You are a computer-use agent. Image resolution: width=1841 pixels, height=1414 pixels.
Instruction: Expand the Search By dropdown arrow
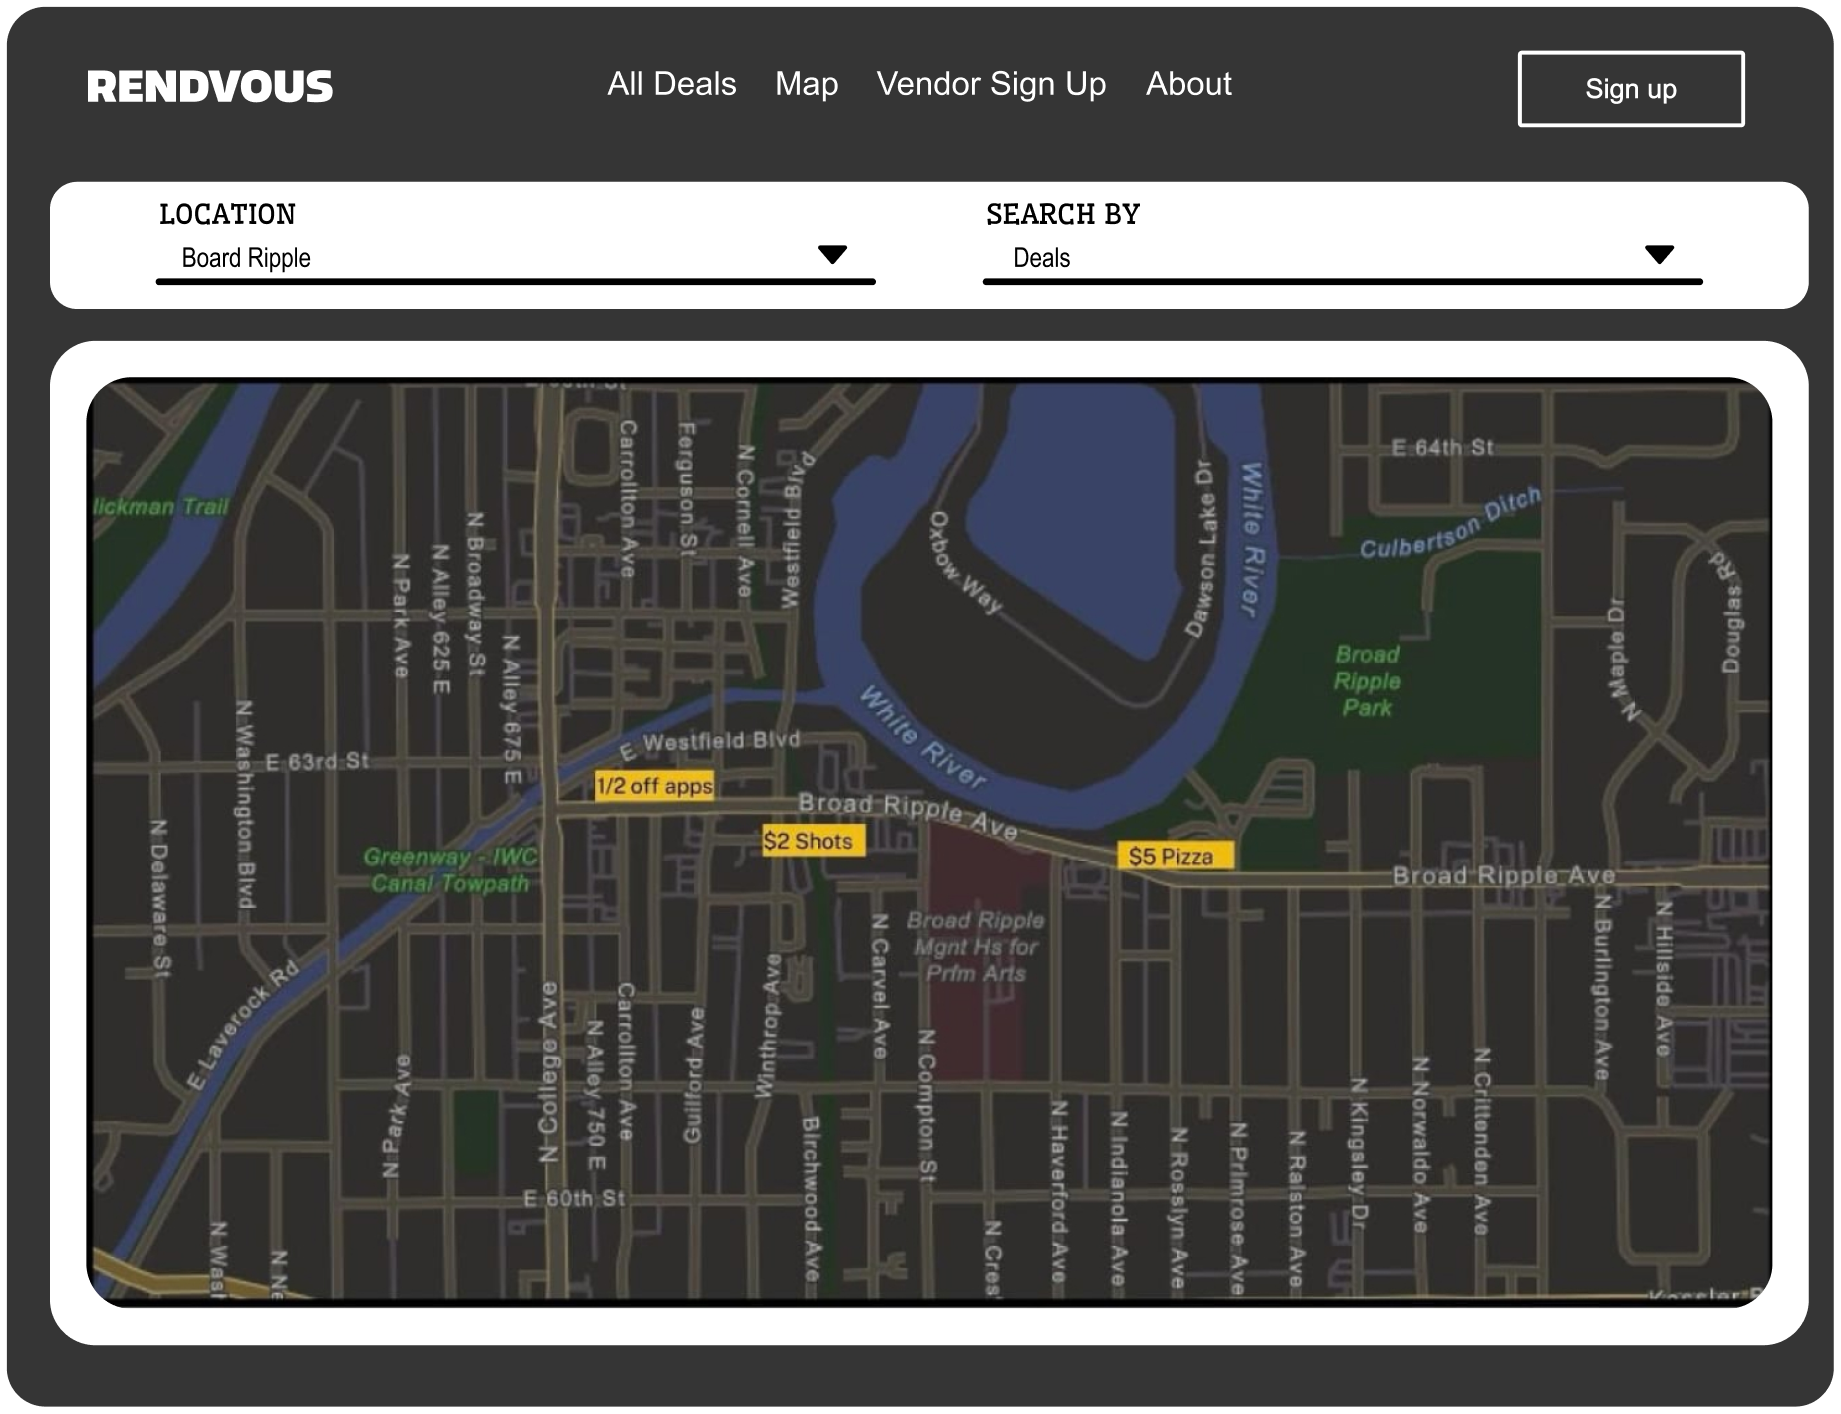(x=1659, y=255)
